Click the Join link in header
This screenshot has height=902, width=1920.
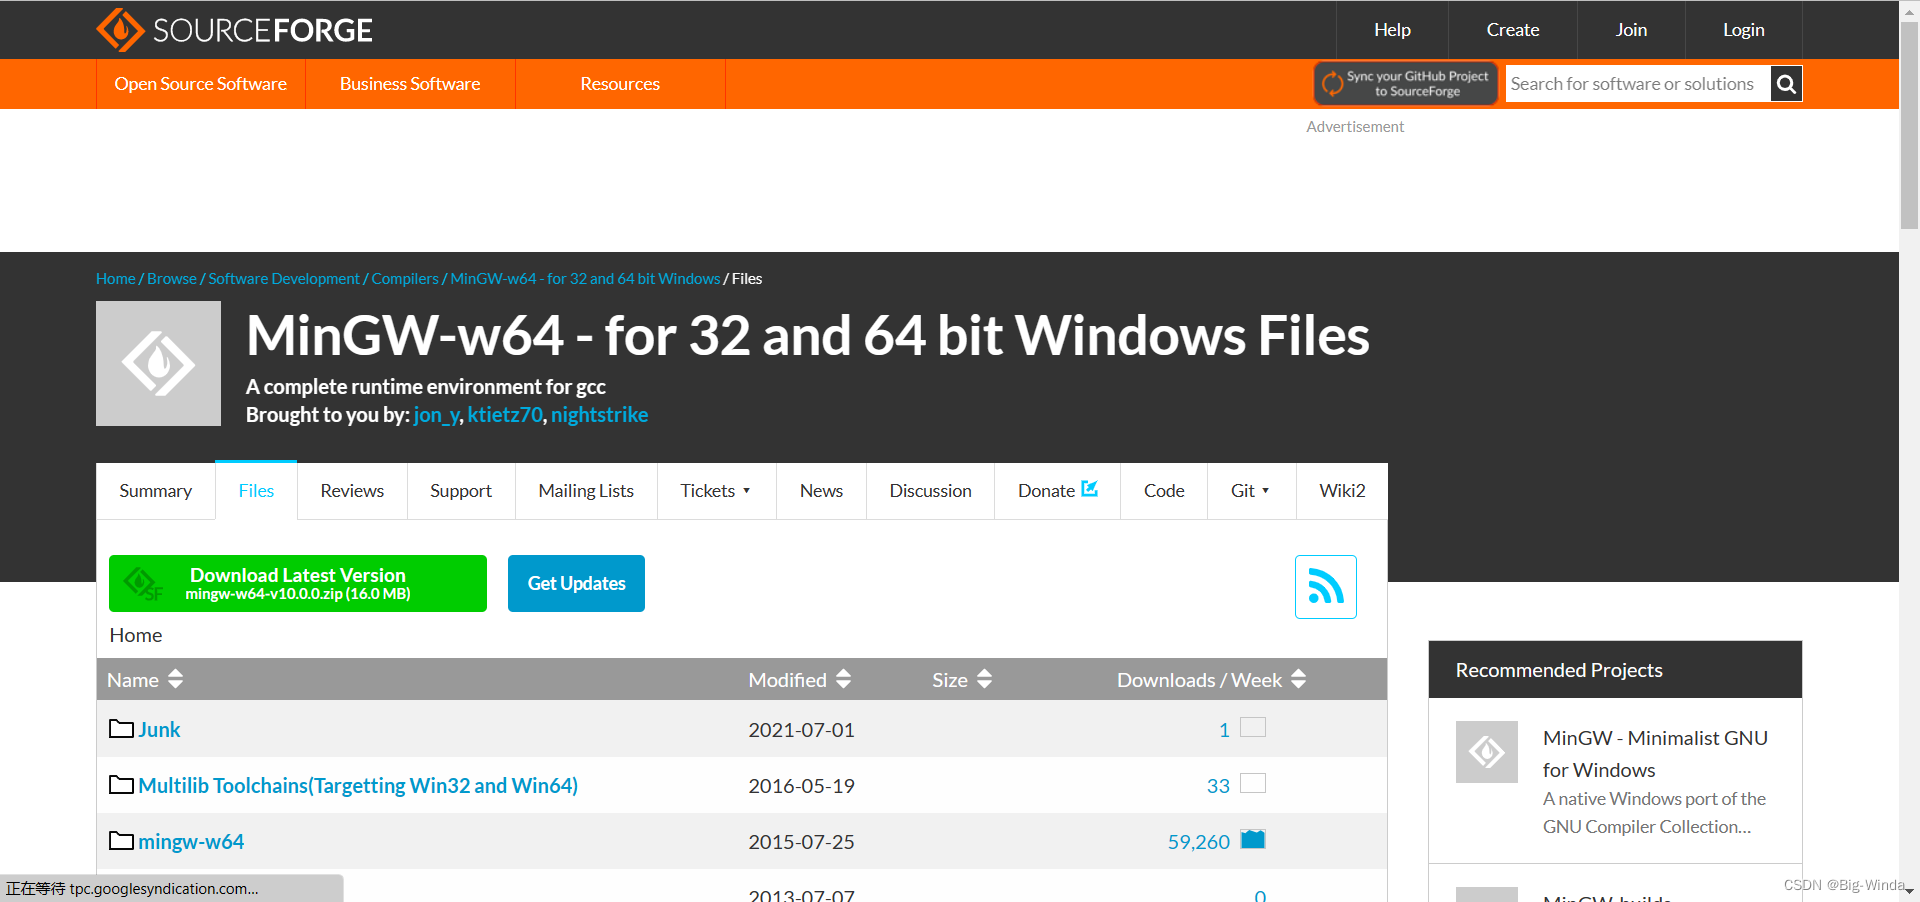coord(1631,30)
